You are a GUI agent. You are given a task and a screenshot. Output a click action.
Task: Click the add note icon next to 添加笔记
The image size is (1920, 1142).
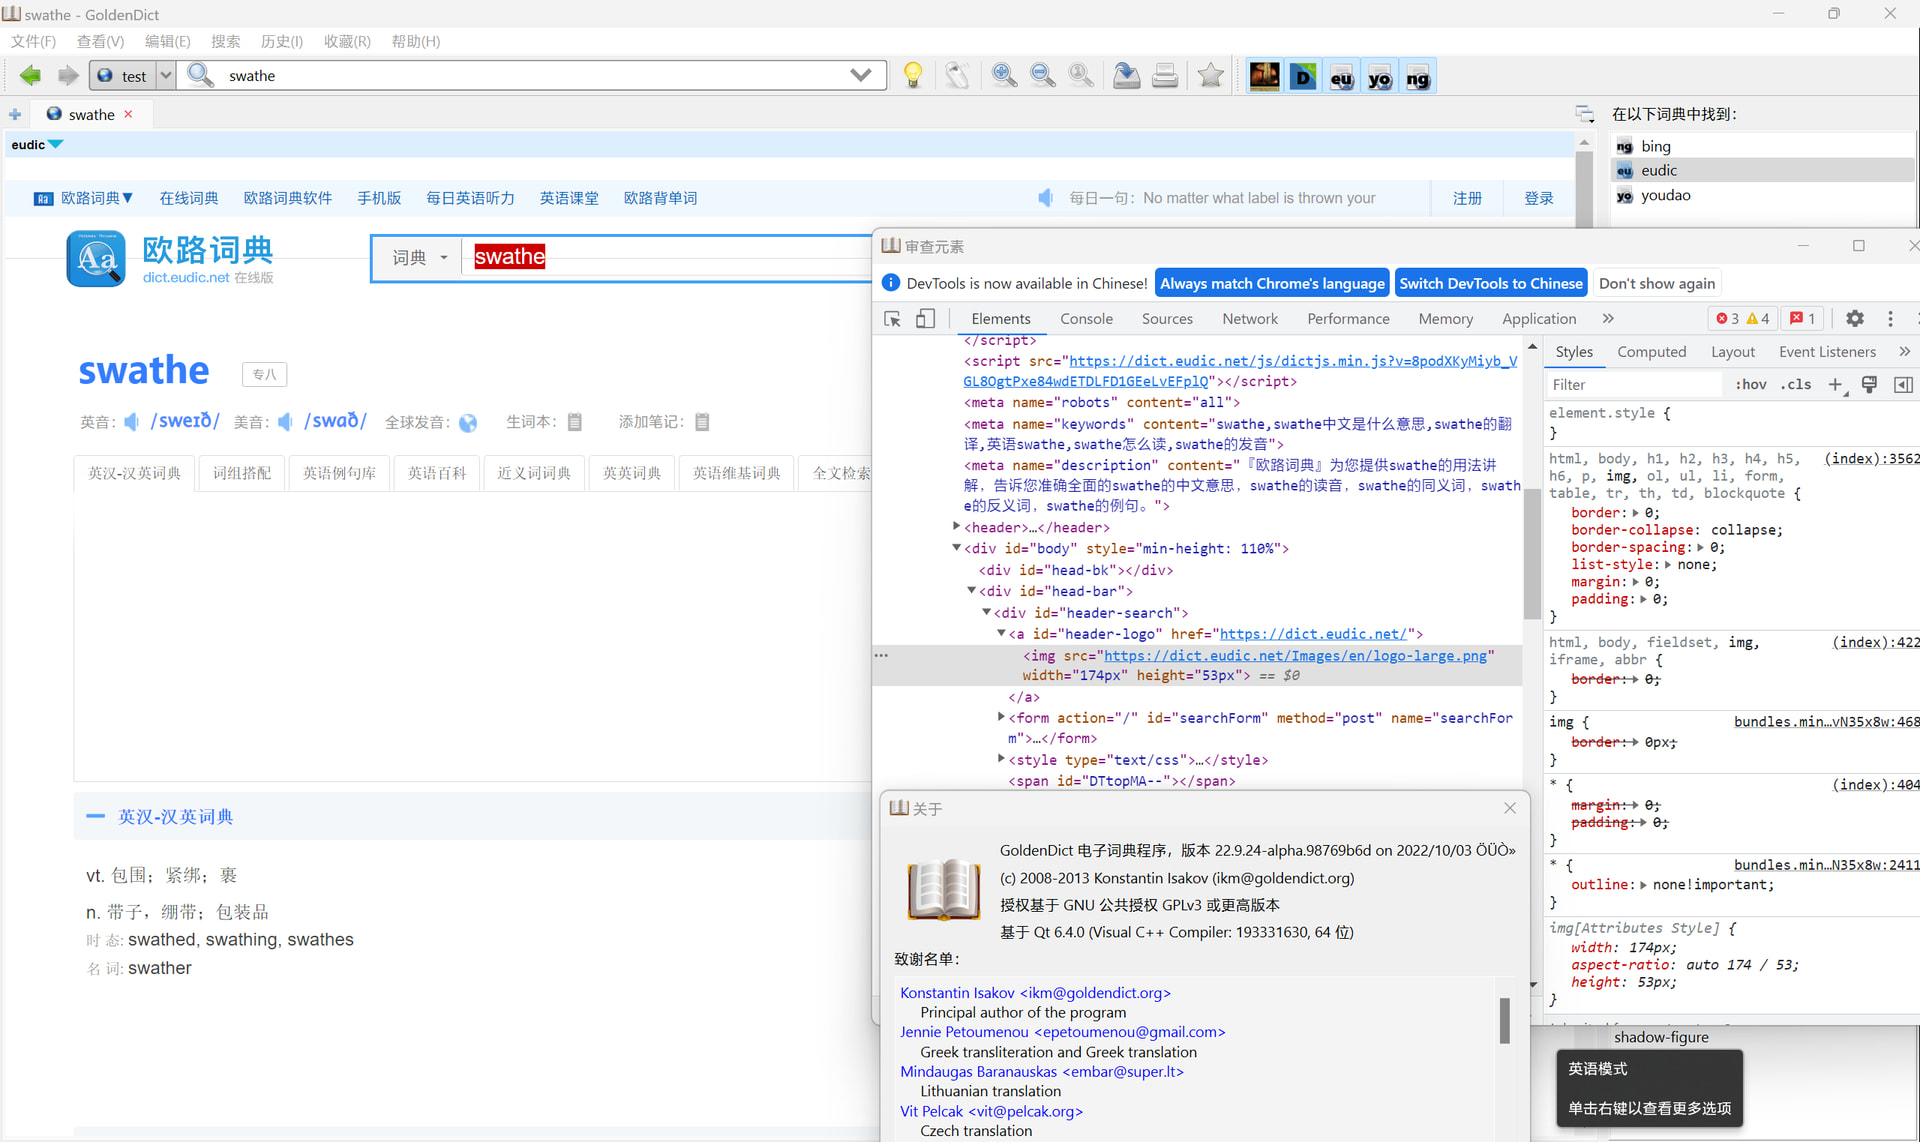tap(702, 422)
